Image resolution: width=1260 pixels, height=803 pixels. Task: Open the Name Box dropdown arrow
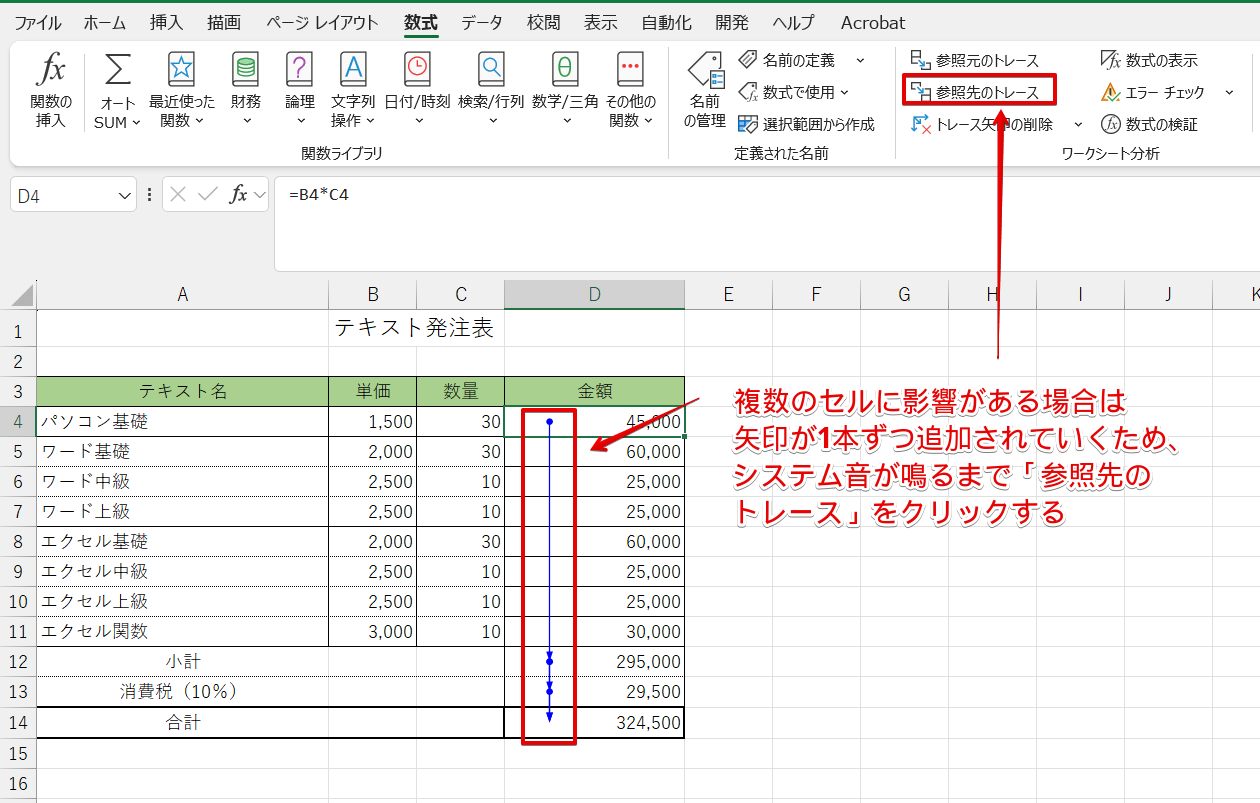coord(125,195)
